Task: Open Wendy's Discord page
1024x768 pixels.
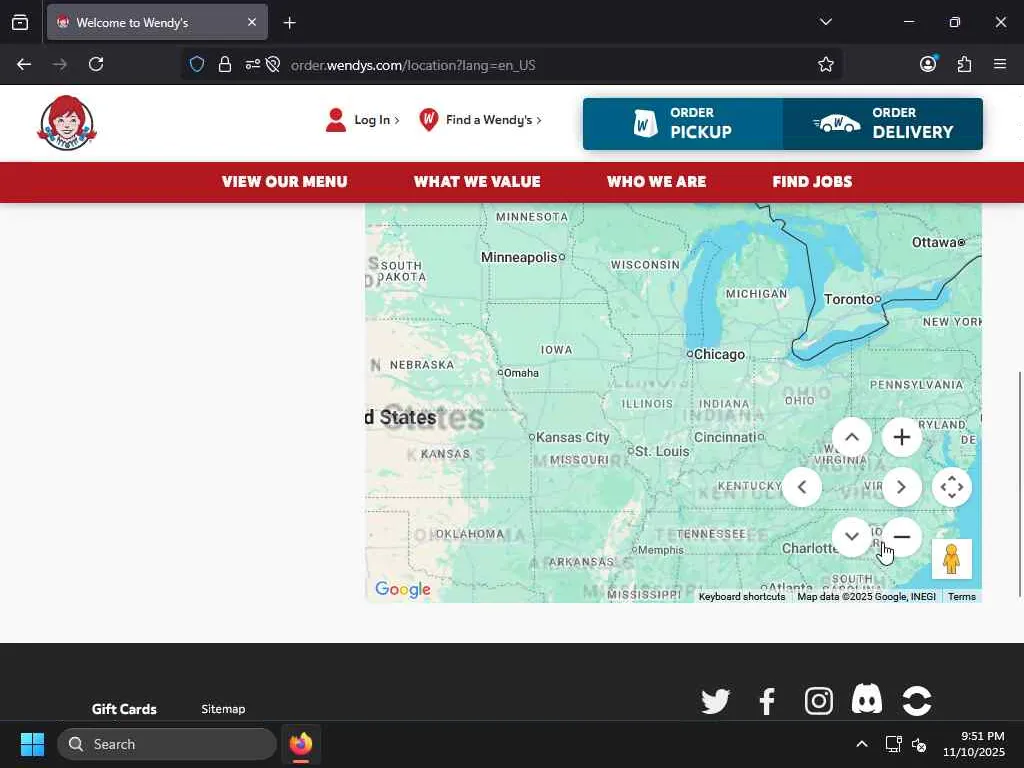Action: 867,699
